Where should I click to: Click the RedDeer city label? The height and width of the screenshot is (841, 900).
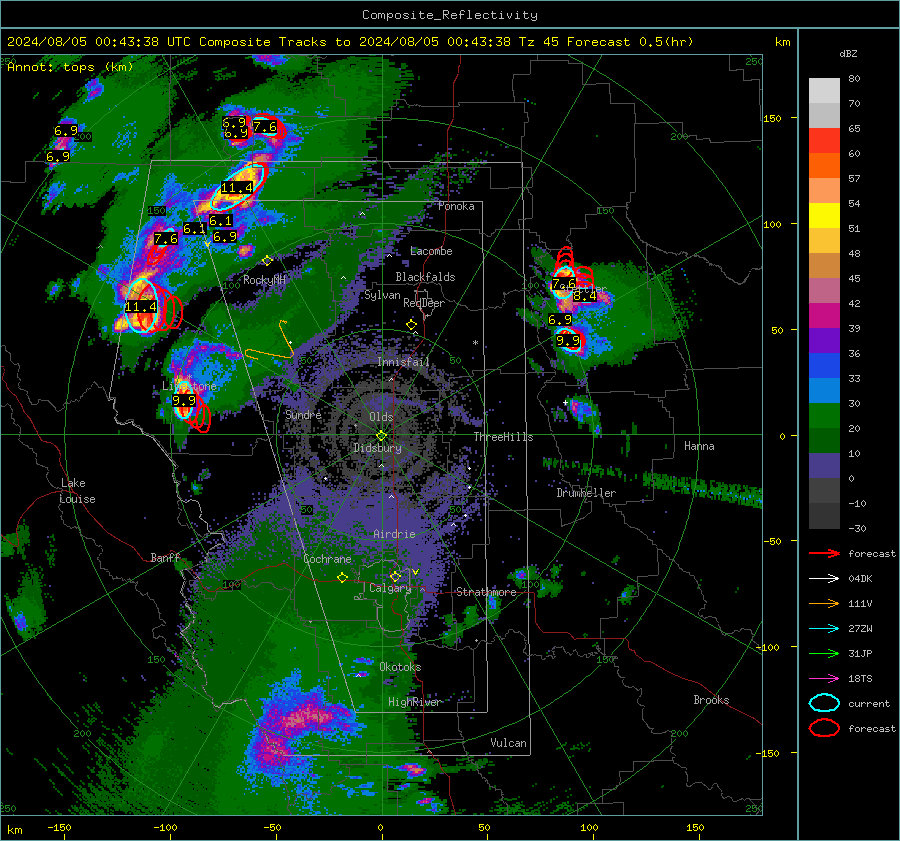[424, 303]
